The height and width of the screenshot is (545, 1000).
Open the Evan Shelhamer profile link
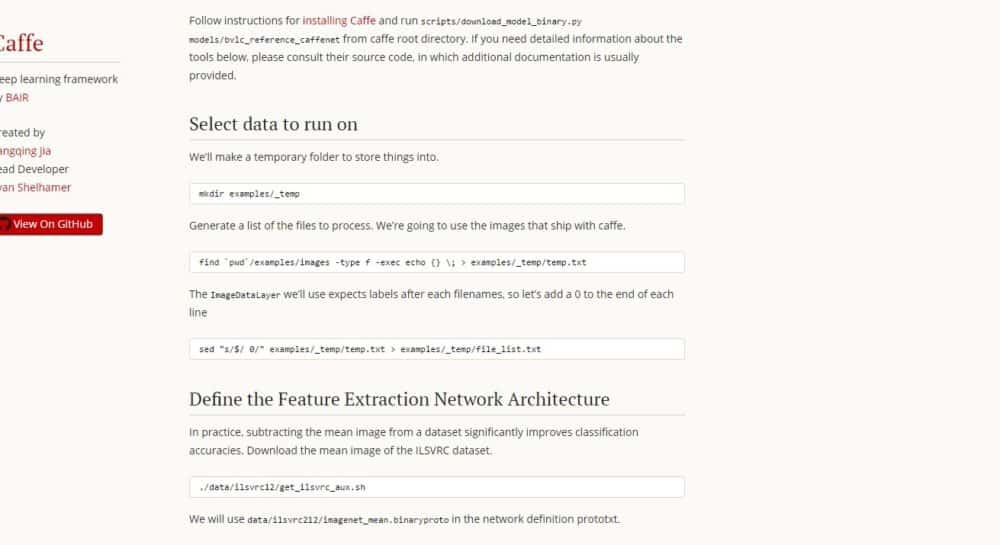point(35,187)
